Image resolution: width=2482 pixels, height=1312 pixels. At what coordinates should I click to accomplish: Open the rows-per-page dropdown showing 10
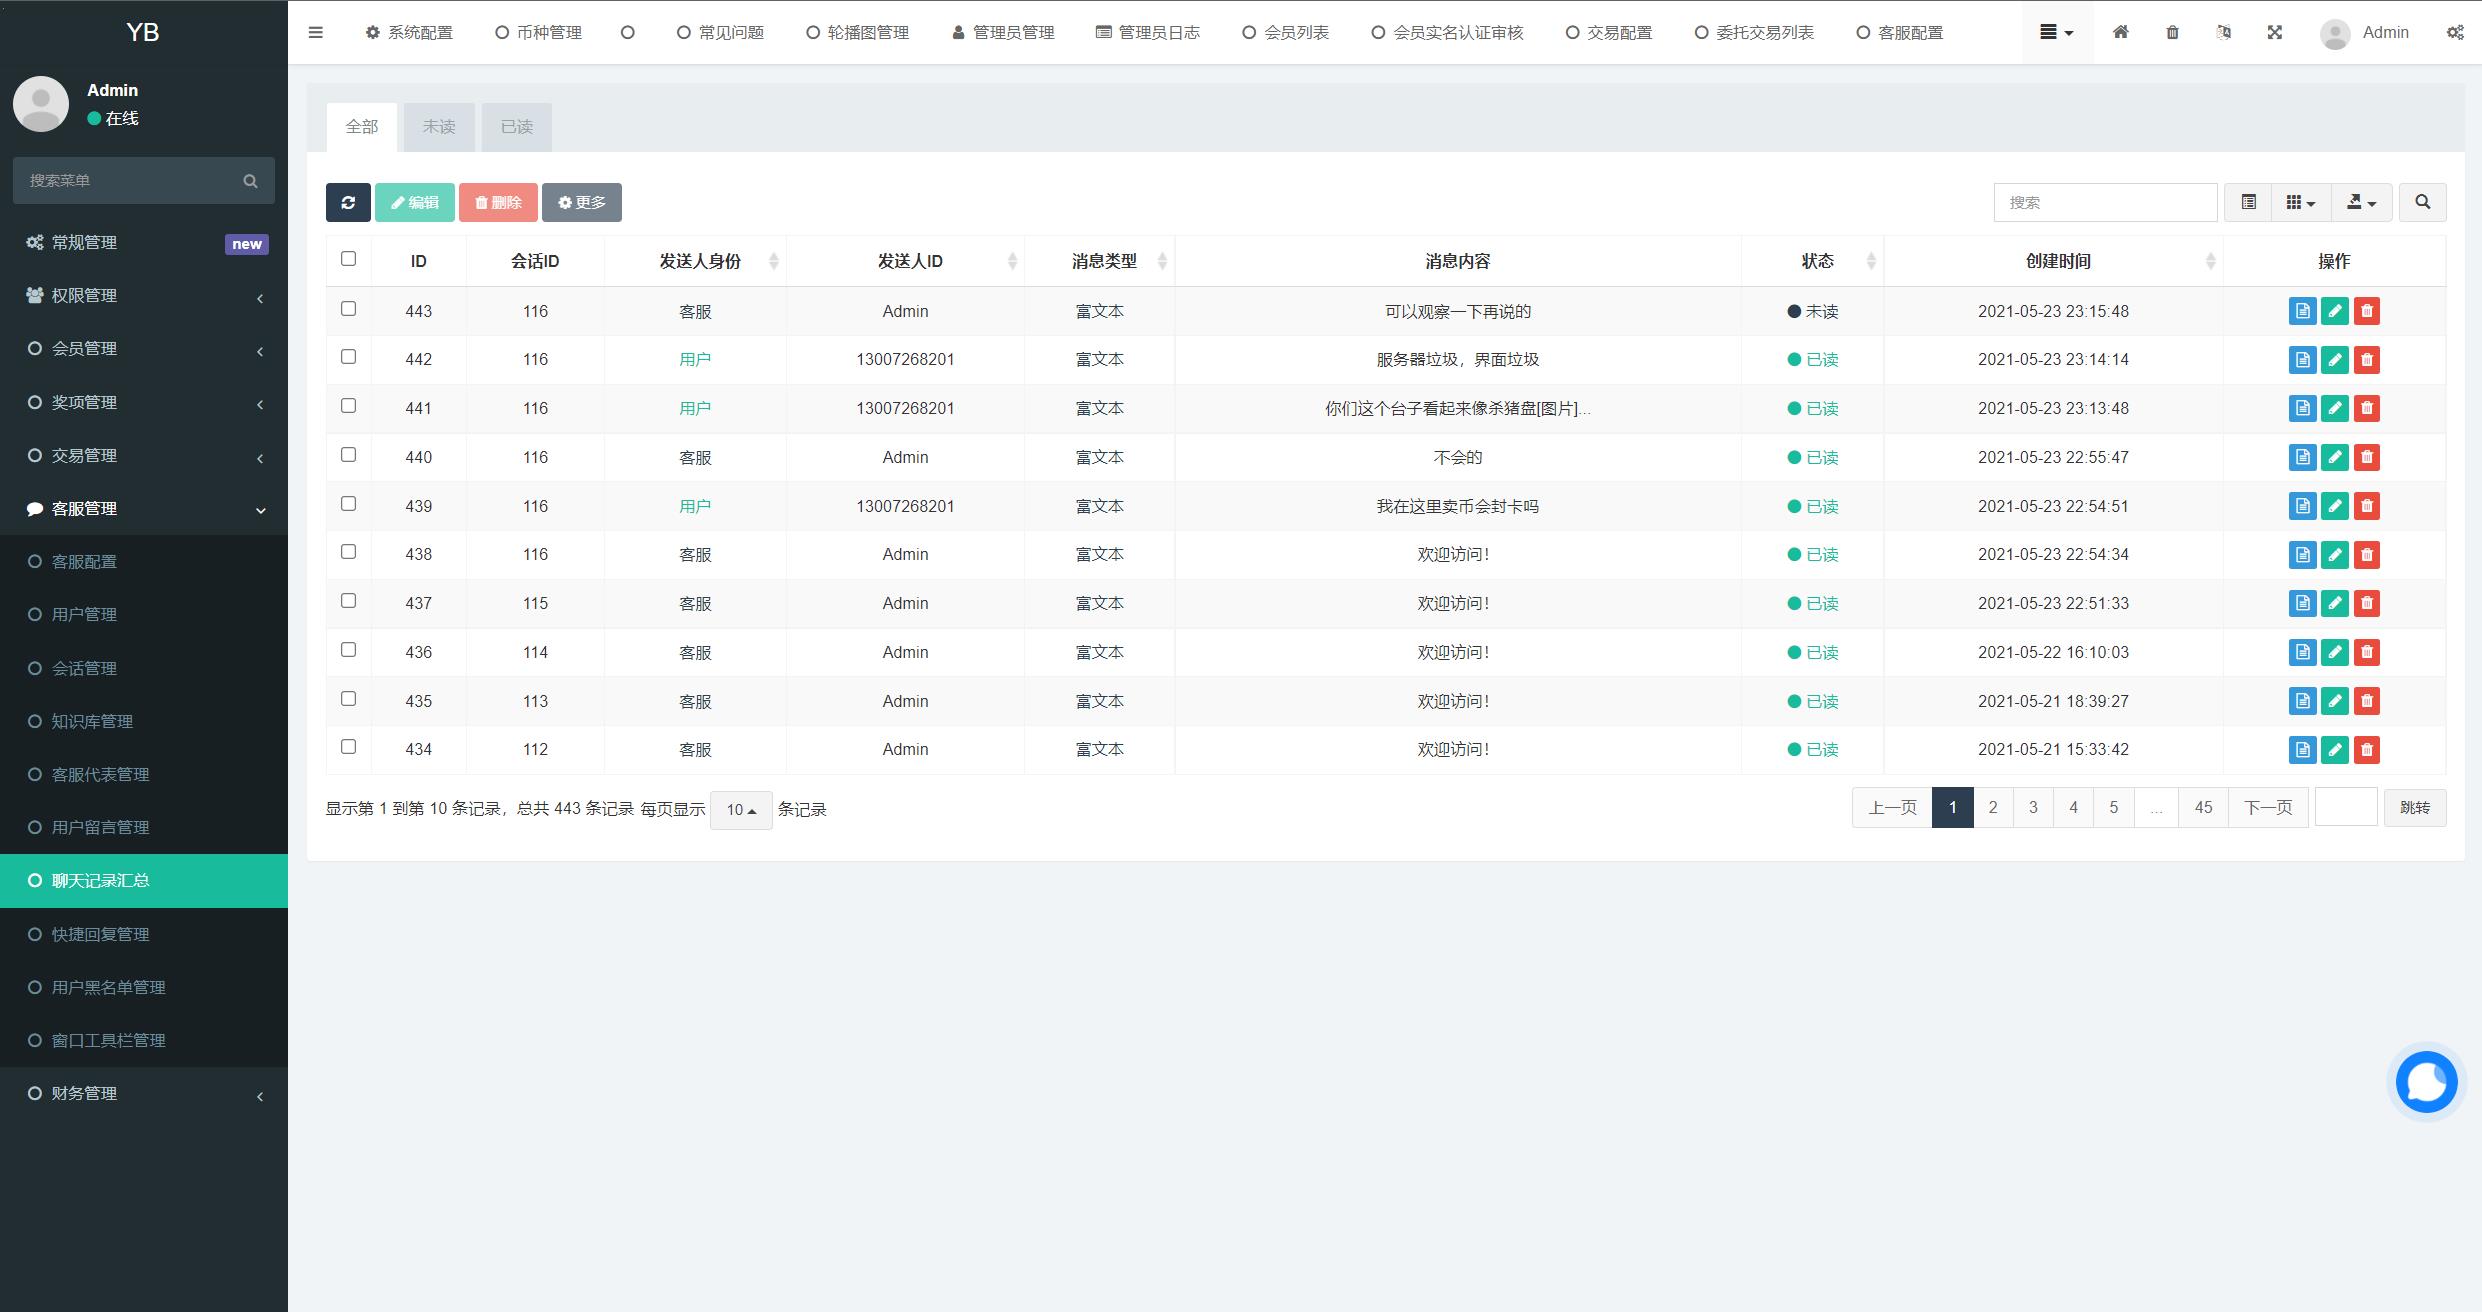coord(741,810)
